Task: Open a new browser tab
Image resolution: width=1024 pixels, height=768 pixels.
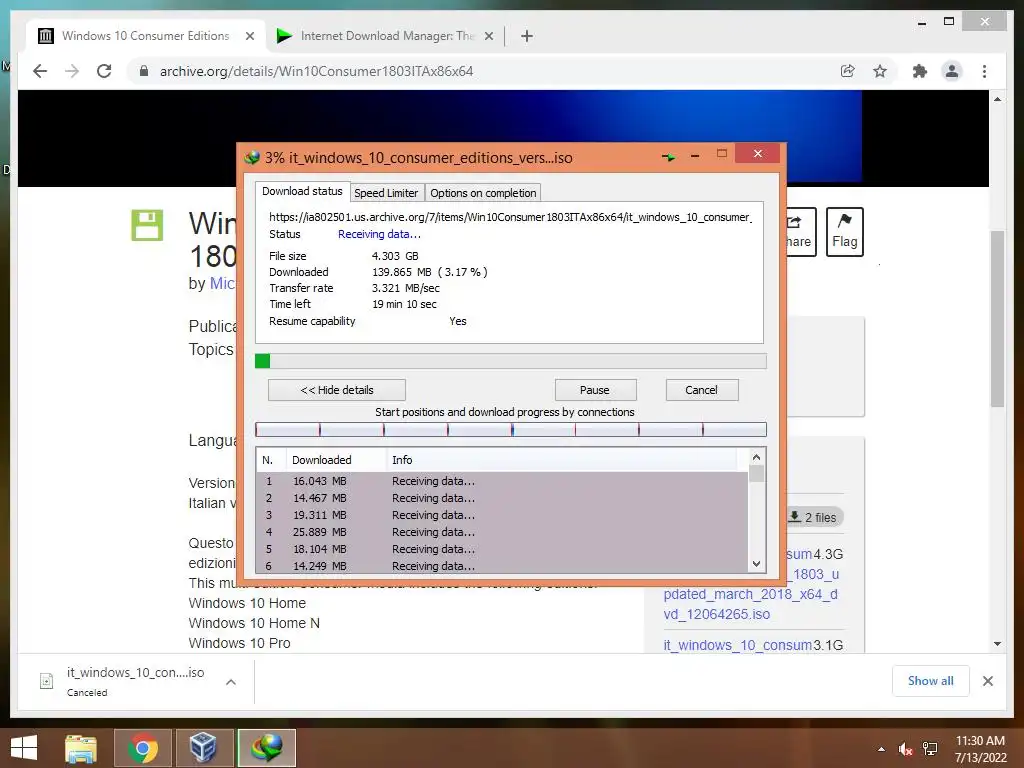Action: (527, 36)
